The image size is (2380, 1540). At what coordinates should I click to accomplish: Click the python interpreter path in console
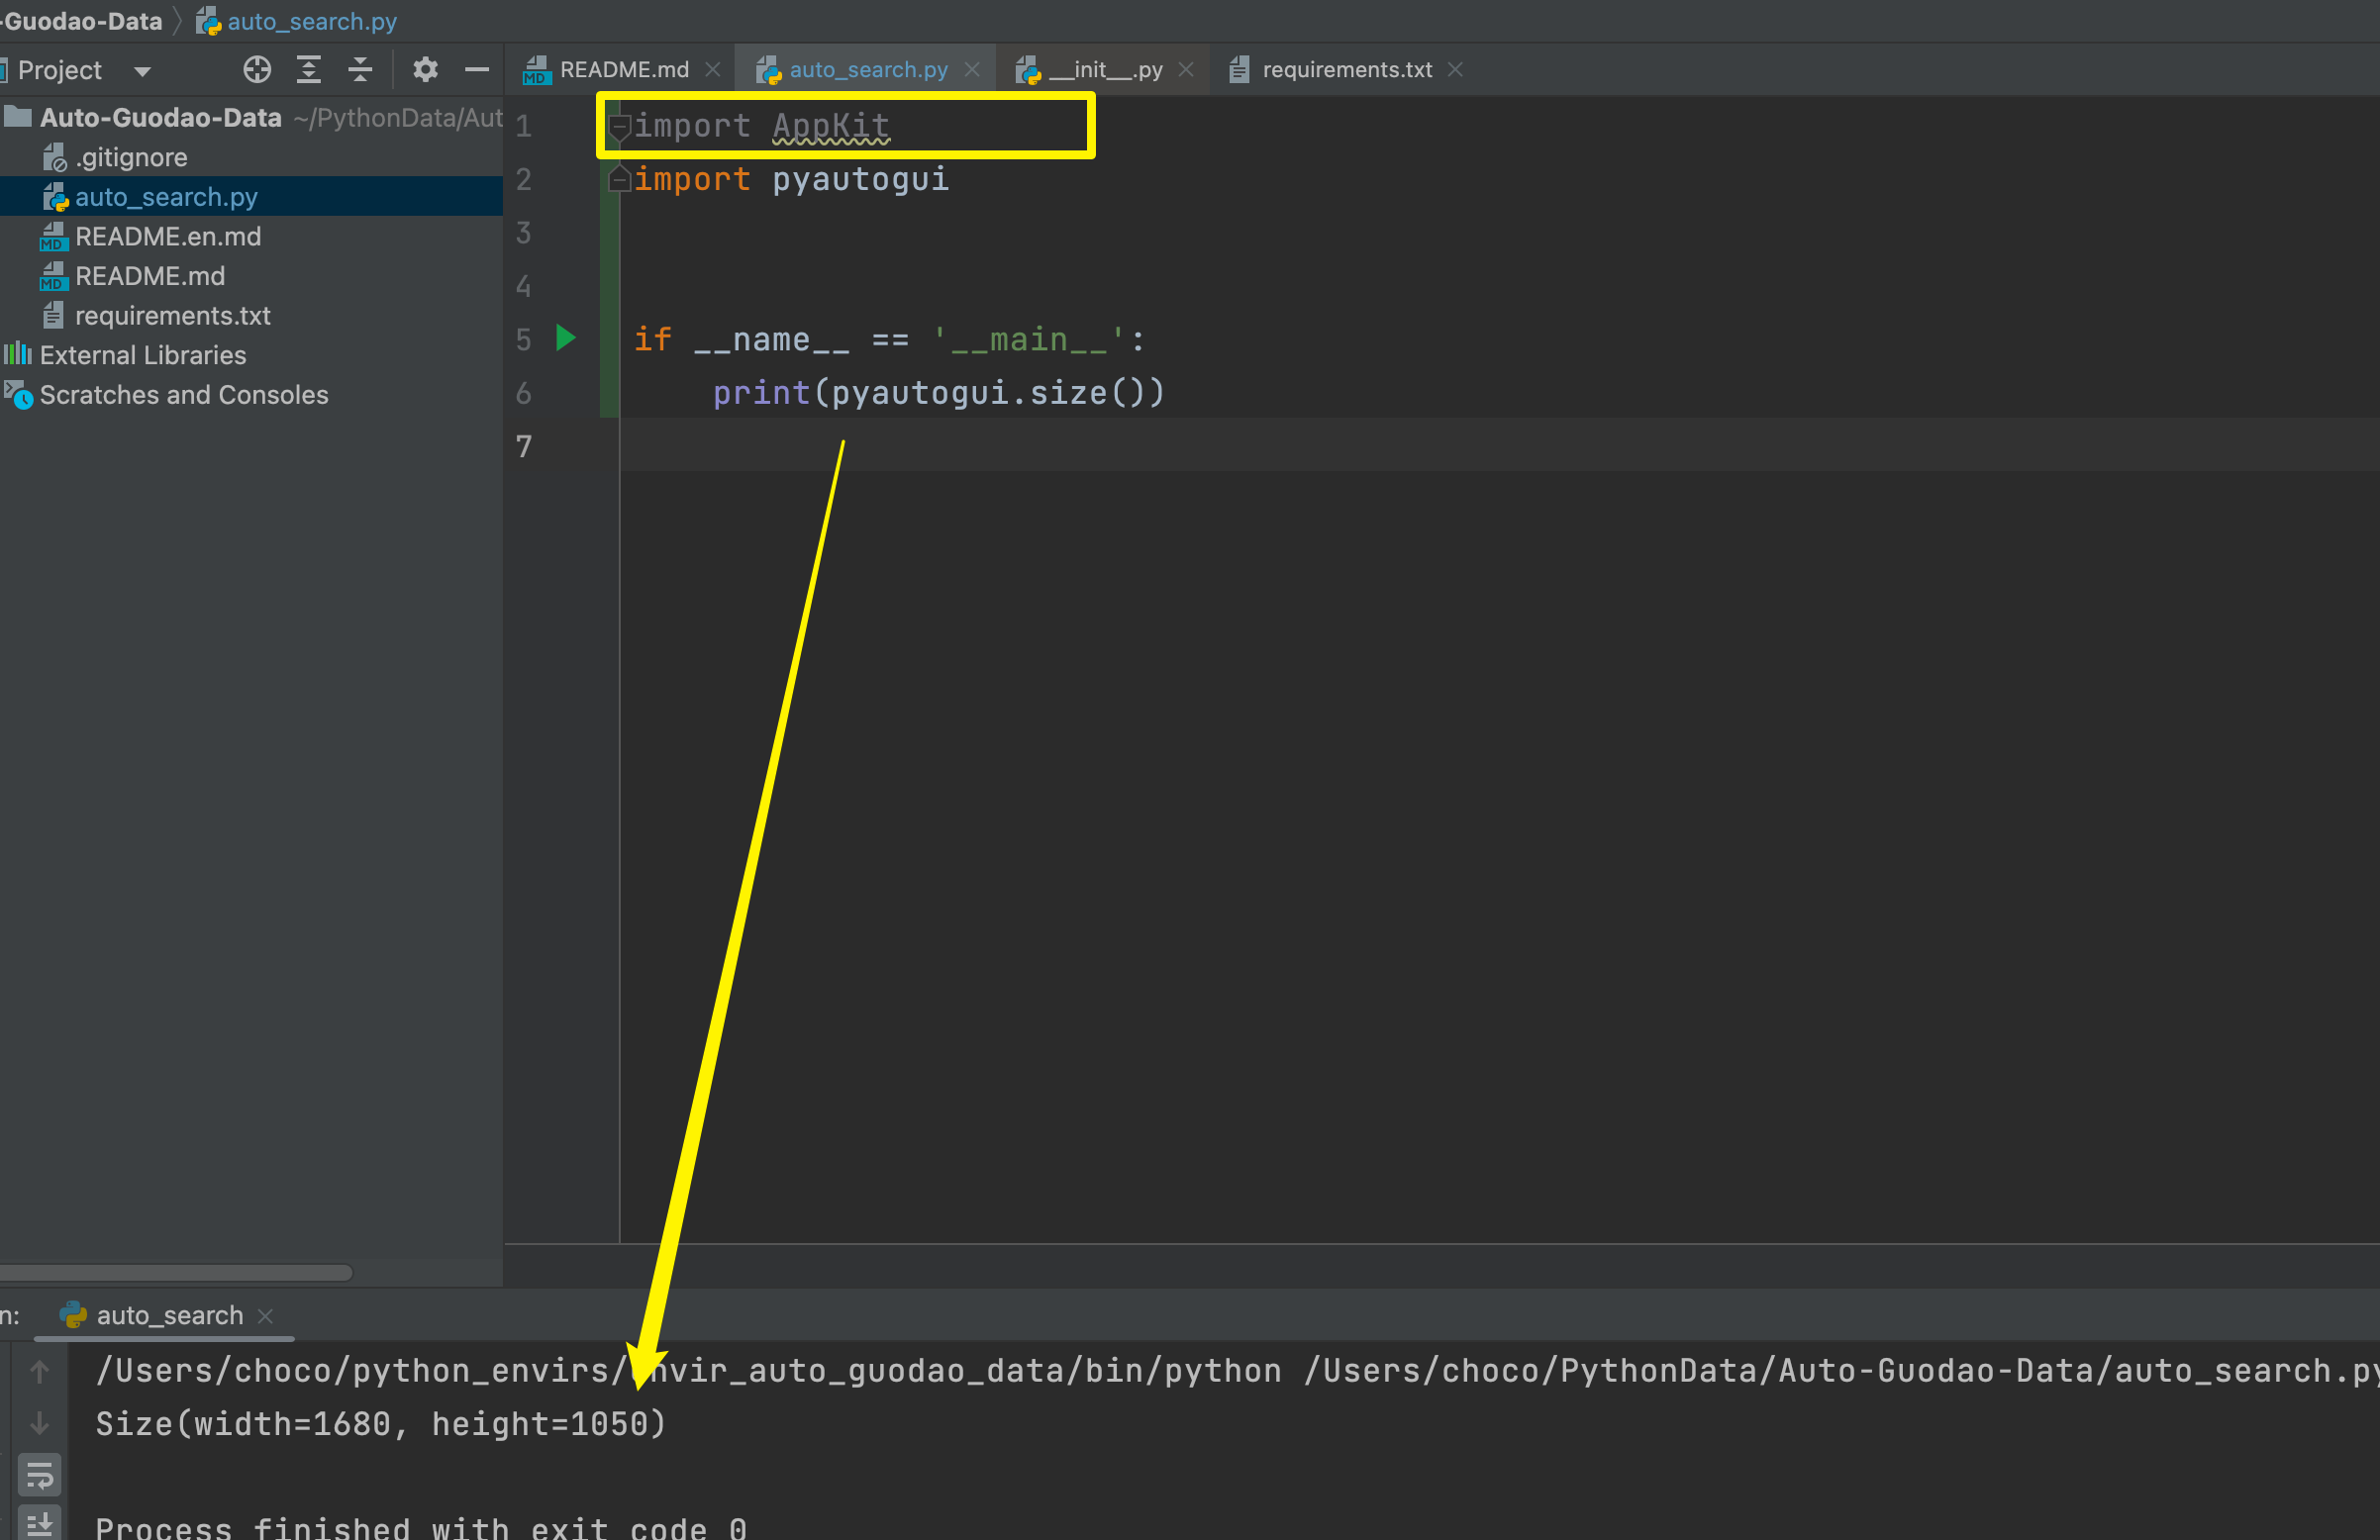click(x=688, y=1370)
